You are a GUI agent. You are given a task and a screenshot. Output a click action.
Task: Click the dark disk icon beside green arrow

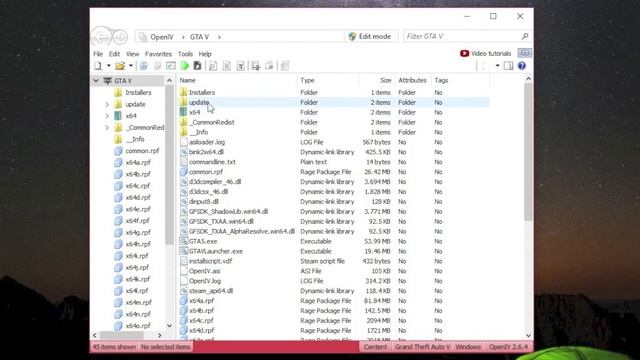pyautogui.click(x=197, y=66)
